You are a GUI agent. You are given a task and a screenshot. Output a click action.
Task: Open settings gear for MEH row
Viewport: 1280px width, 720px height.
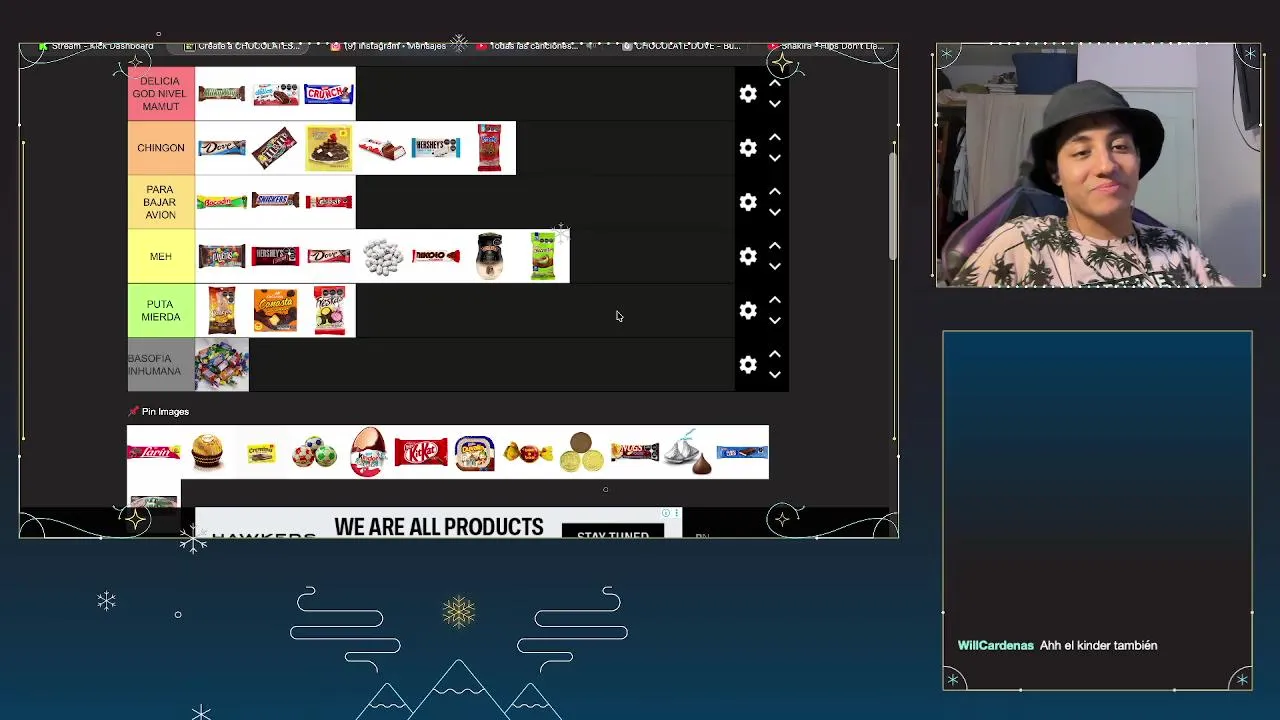(x=748, y=256)
